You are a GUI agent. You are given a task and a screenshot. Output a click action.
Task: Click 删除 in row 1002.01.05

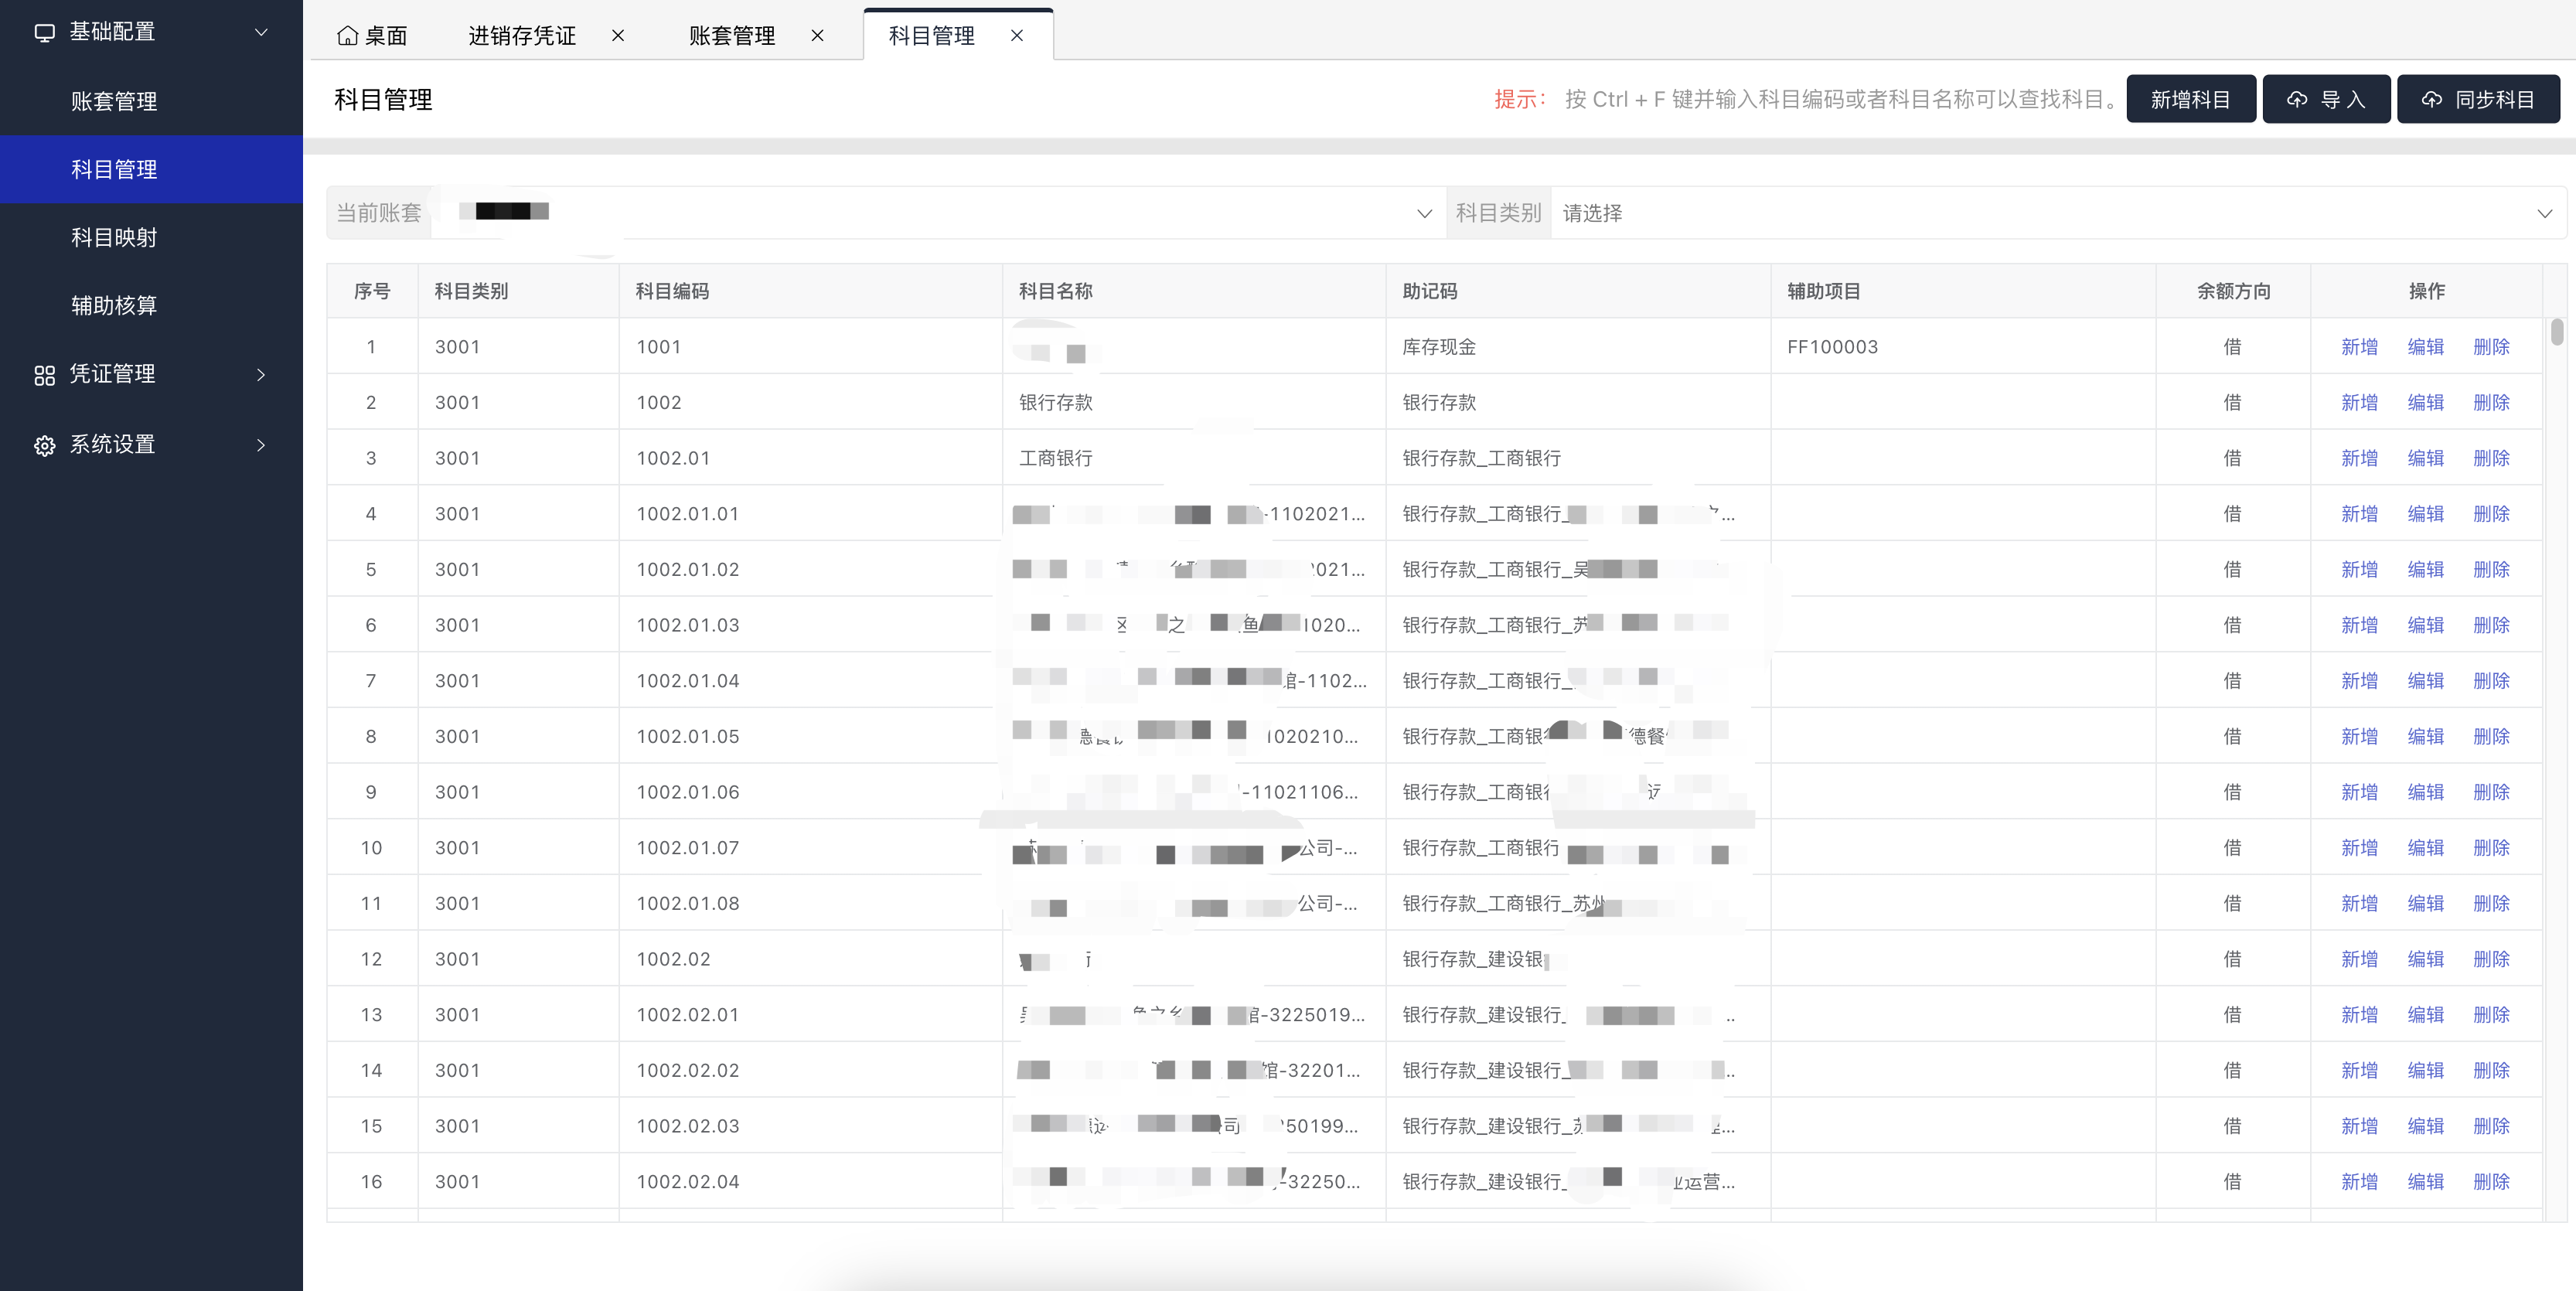(x=2491, y=737)
